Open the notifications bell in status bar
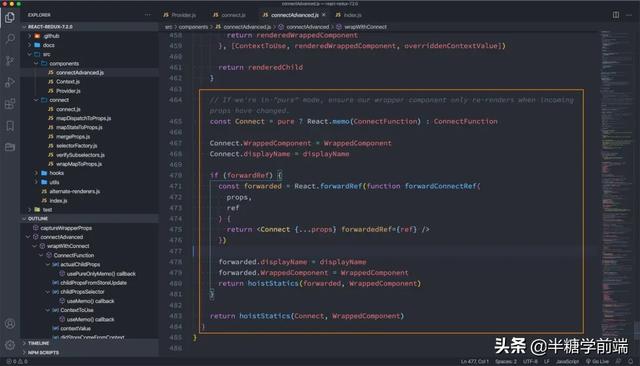The width and height of the screenshot is (640, 366). click(x=630, y=362)
